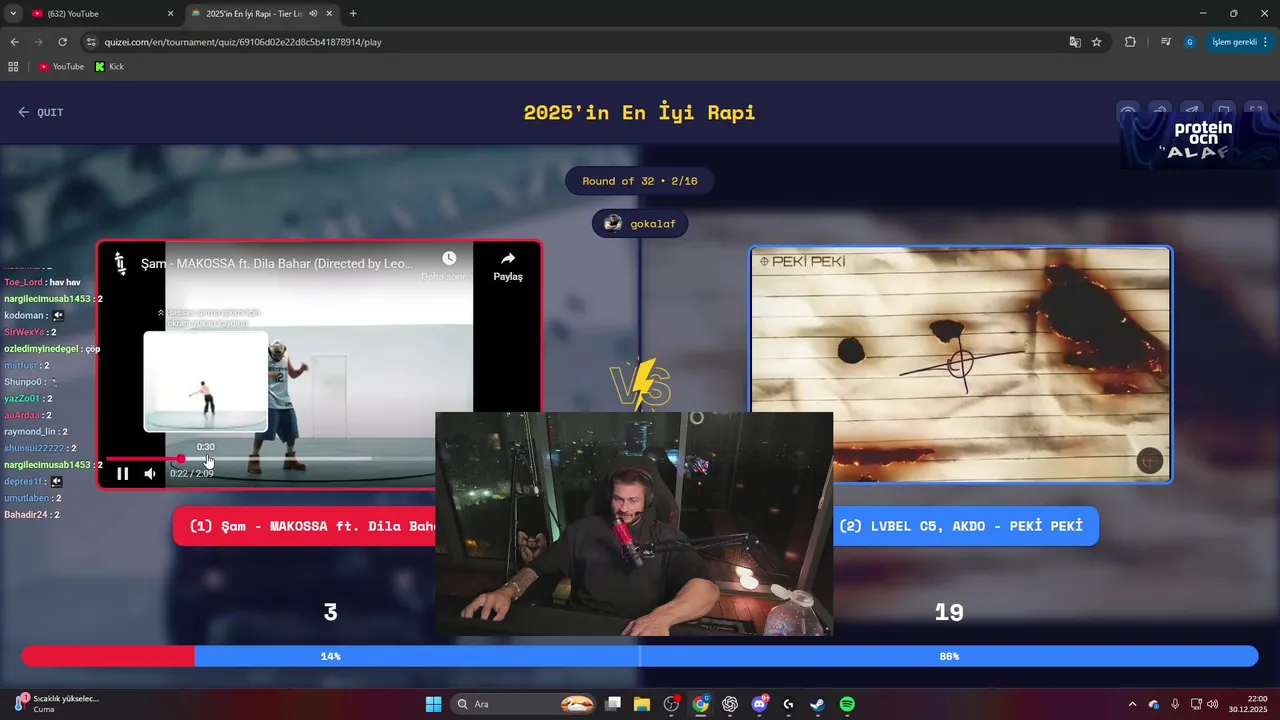Reload the current page

62,42
